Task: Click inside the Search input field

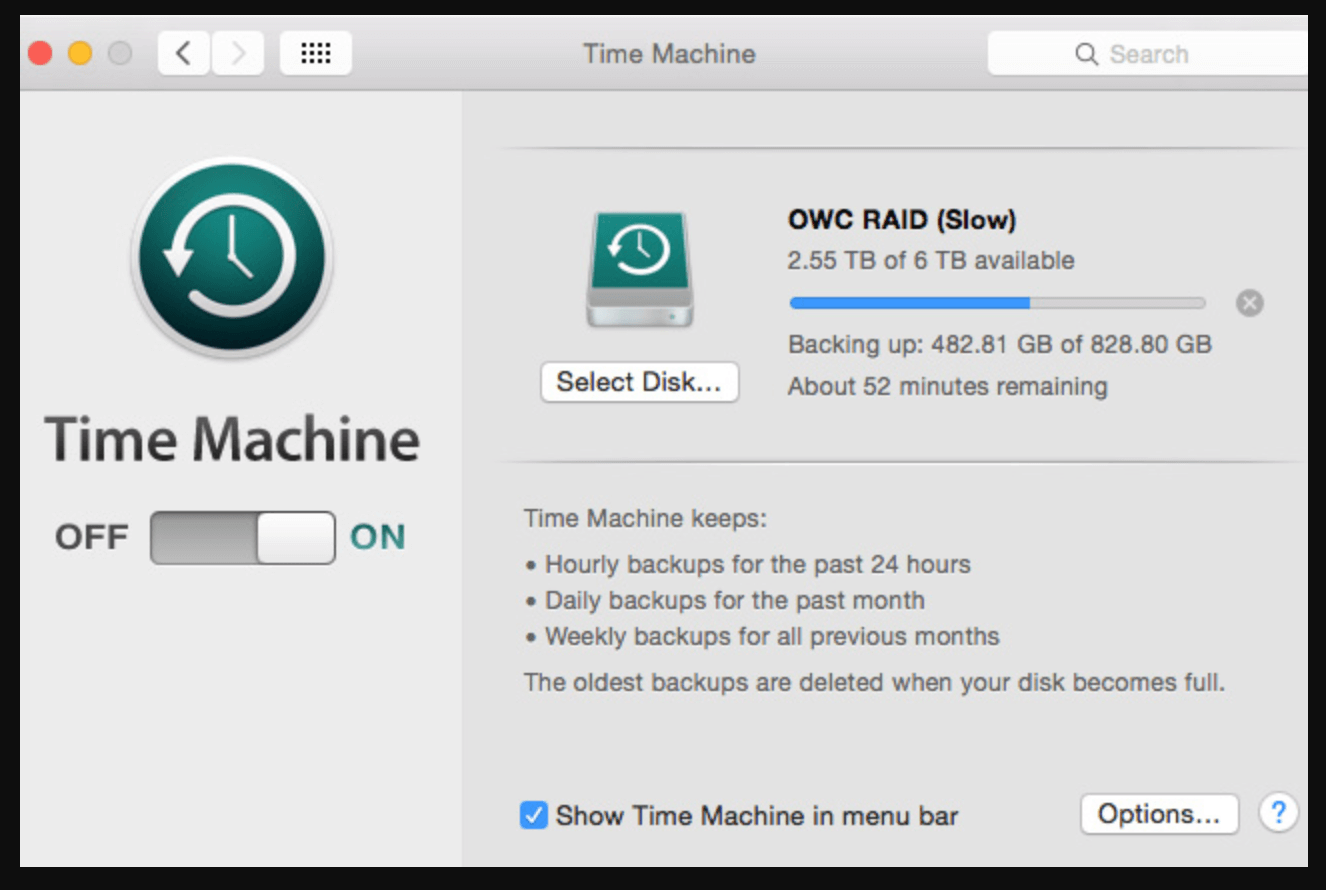Action: pos(1160,54)
